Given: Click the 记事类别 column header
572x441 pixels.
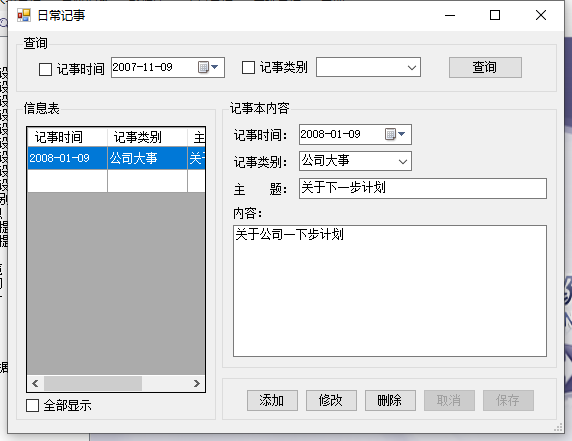Looking at the screenshot, I should [x=147, y=137].
